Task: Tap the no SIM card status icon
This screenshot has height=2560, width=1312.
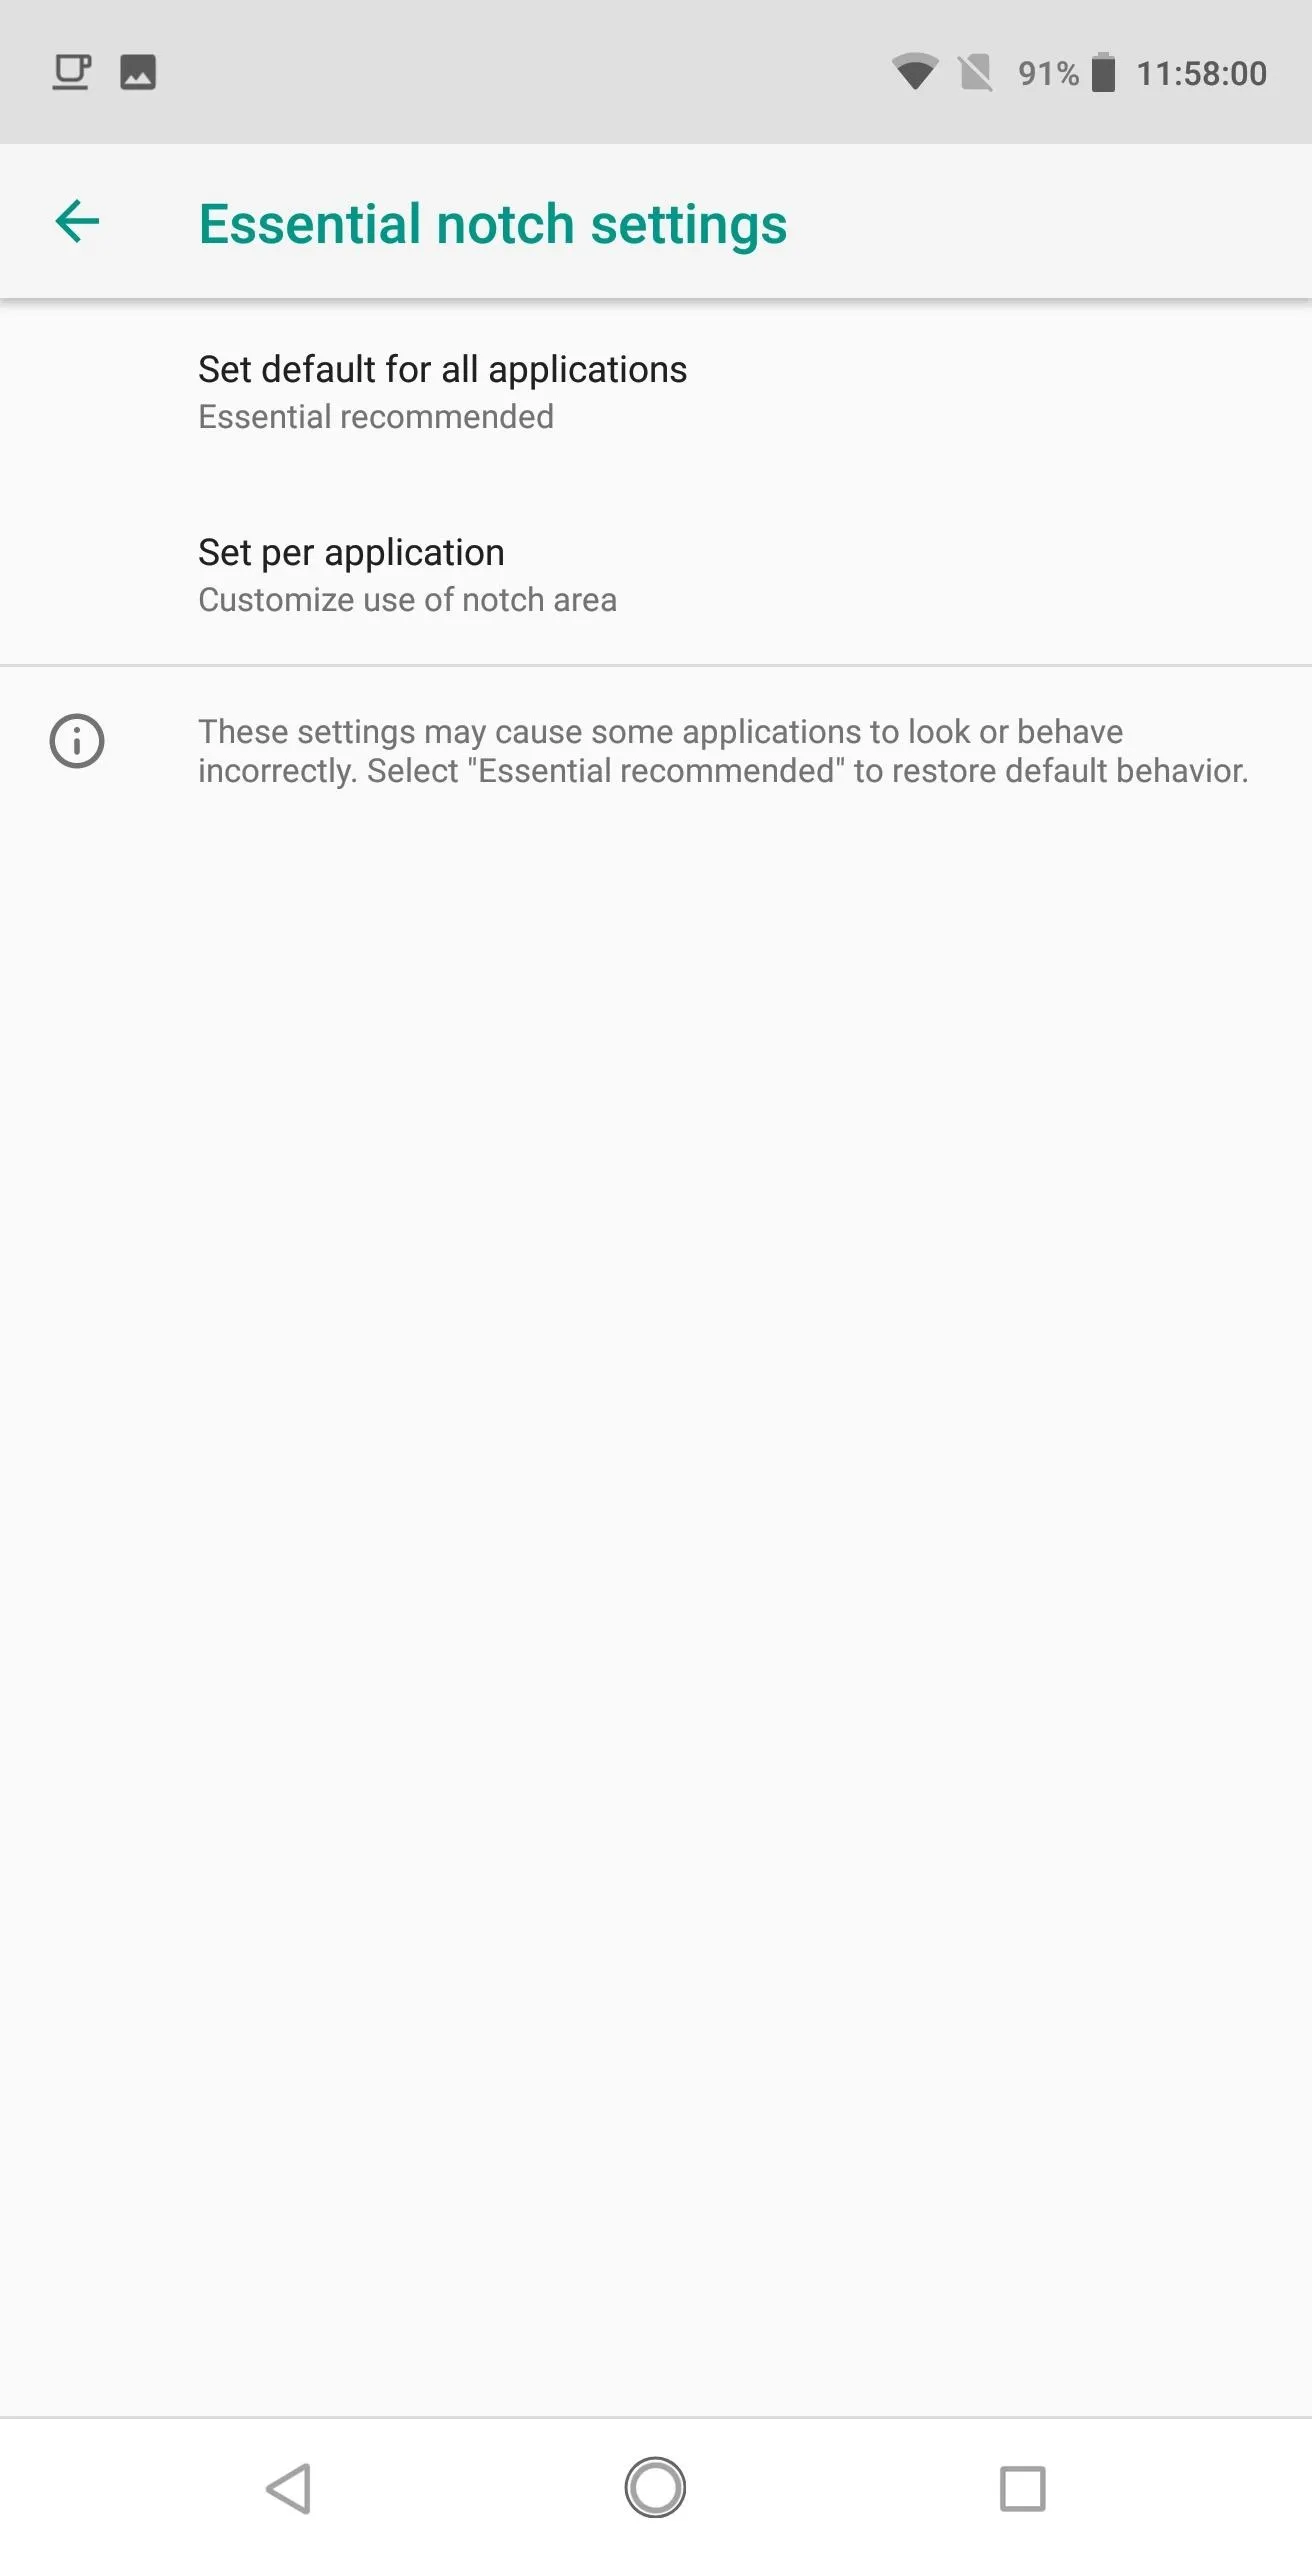Action: (x=975, y=73)
